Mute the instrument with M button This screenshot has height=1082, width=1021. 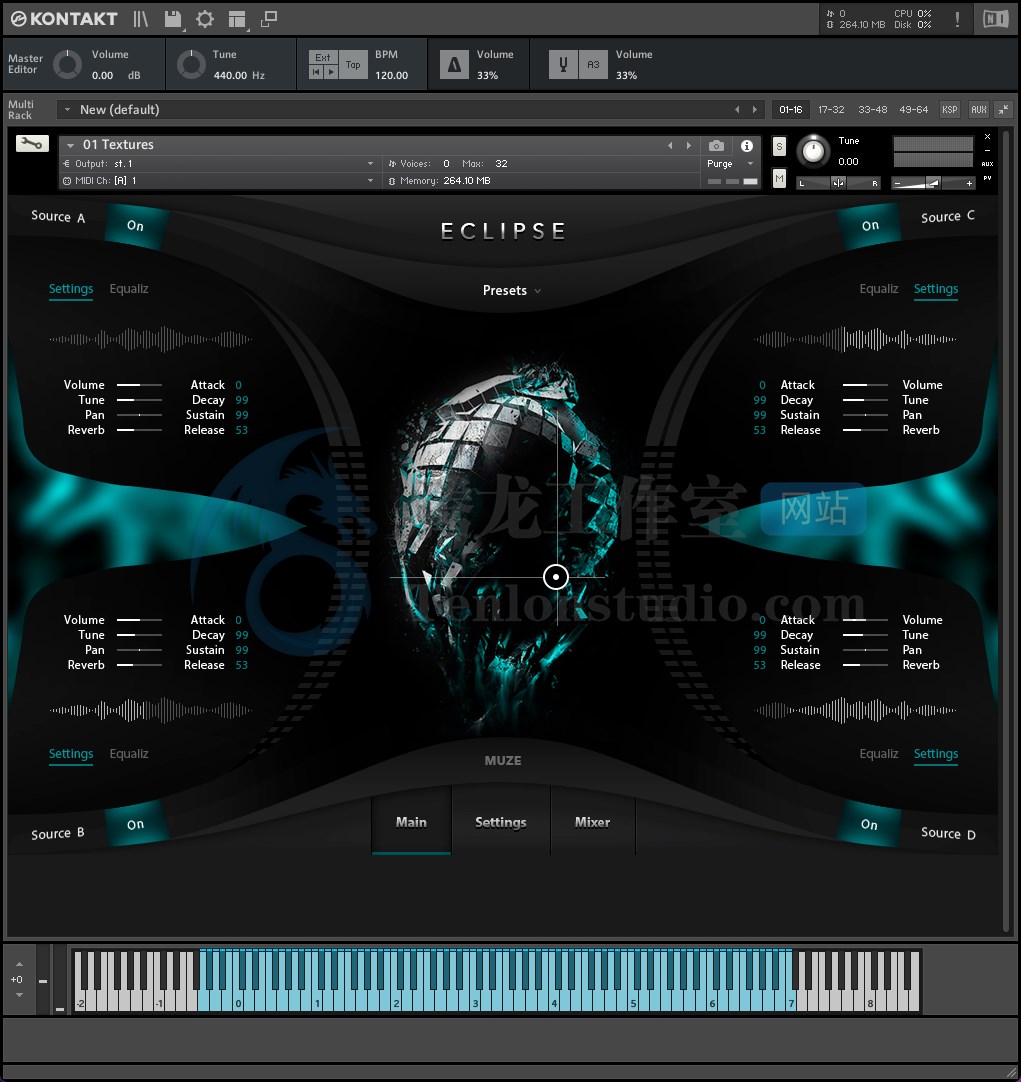pyautogui.click(x=779, y=179)
